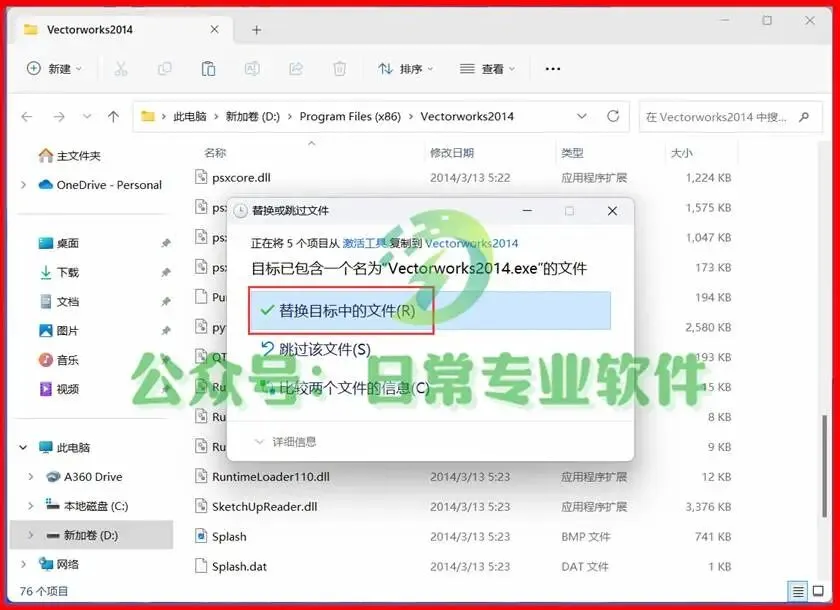This screenshot has height=610, width=840.
Task: Choose 替换目标中的文件(R) in dialog
Action: click(x=430, y=311)
